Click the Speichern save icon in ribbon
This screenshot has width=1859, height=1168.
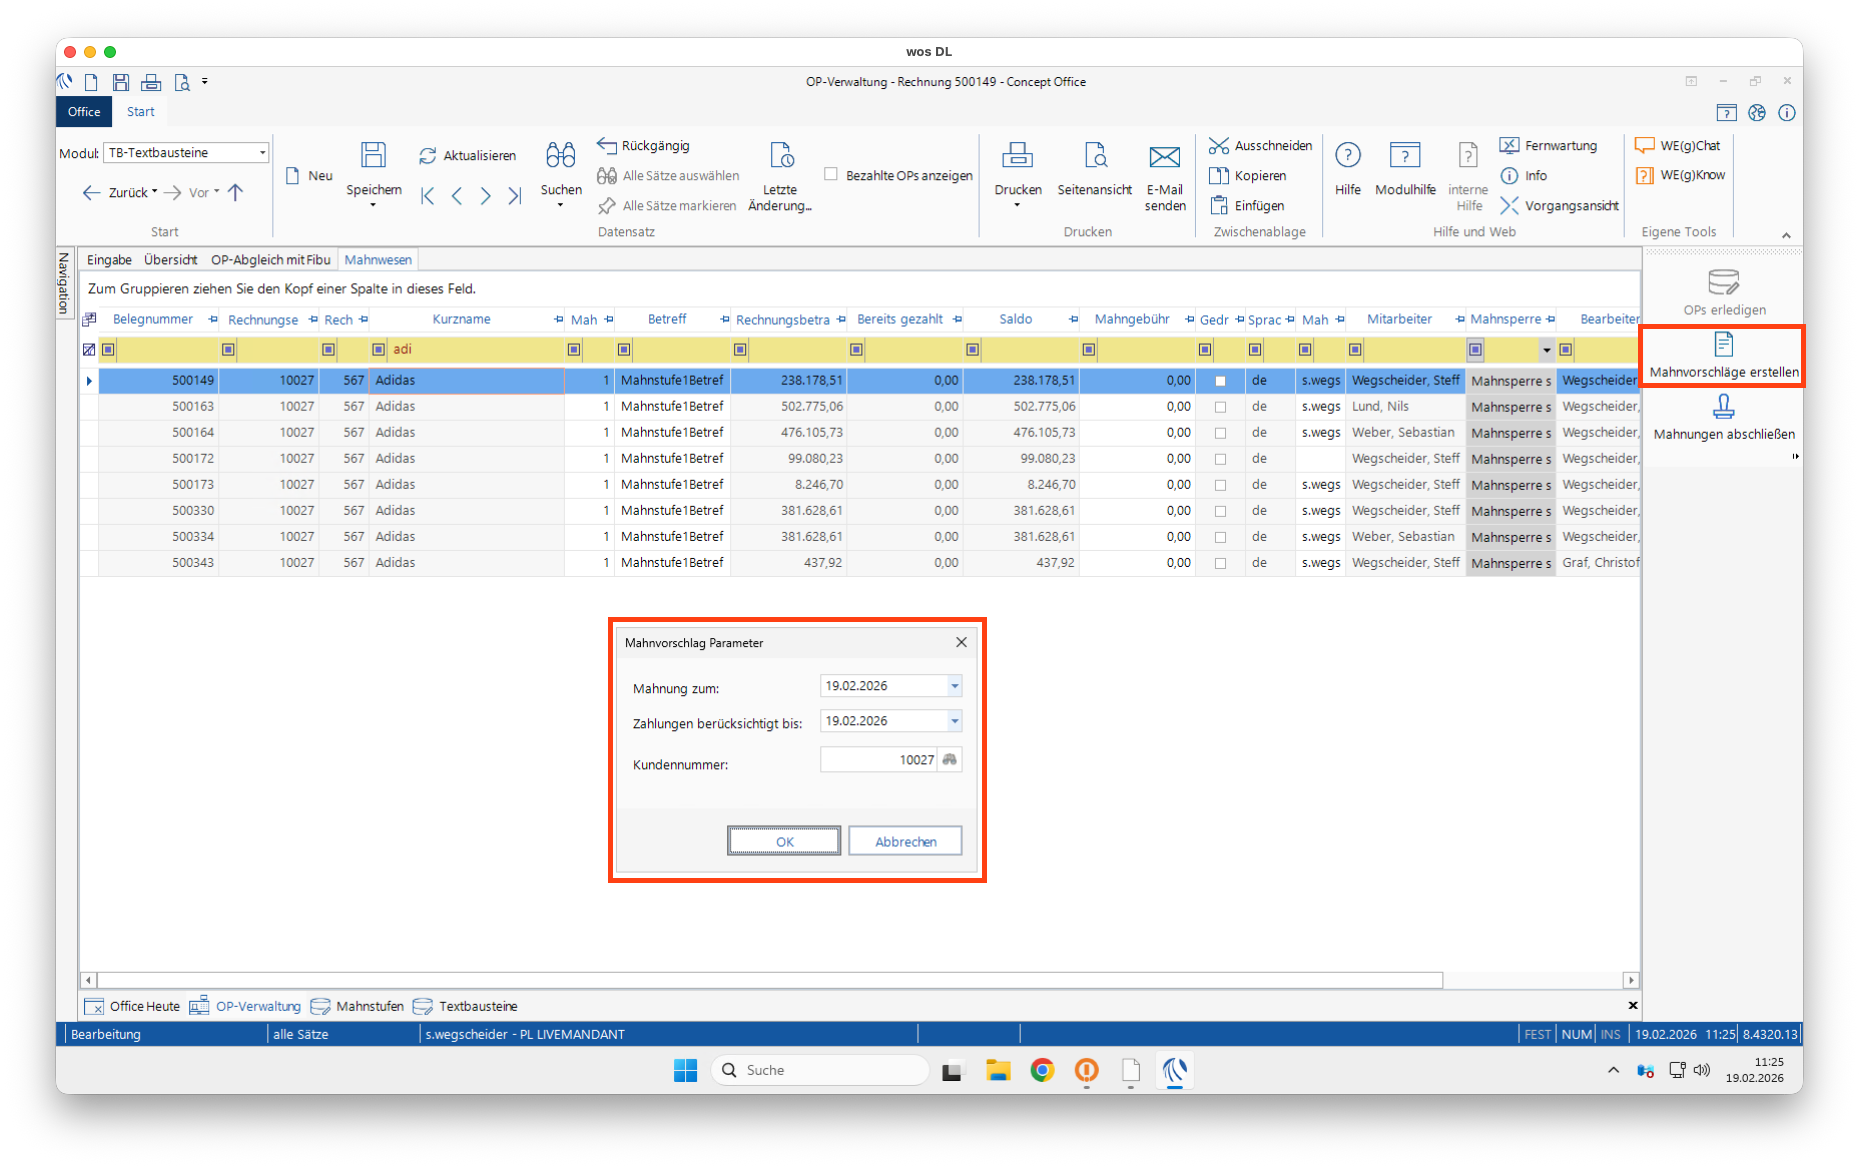coord(373,155)
